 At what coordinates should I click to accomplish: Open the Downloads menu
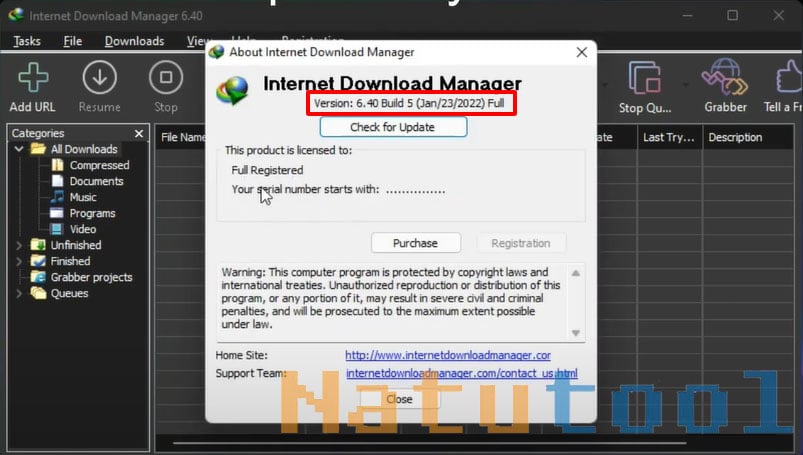tap(134, 41)
